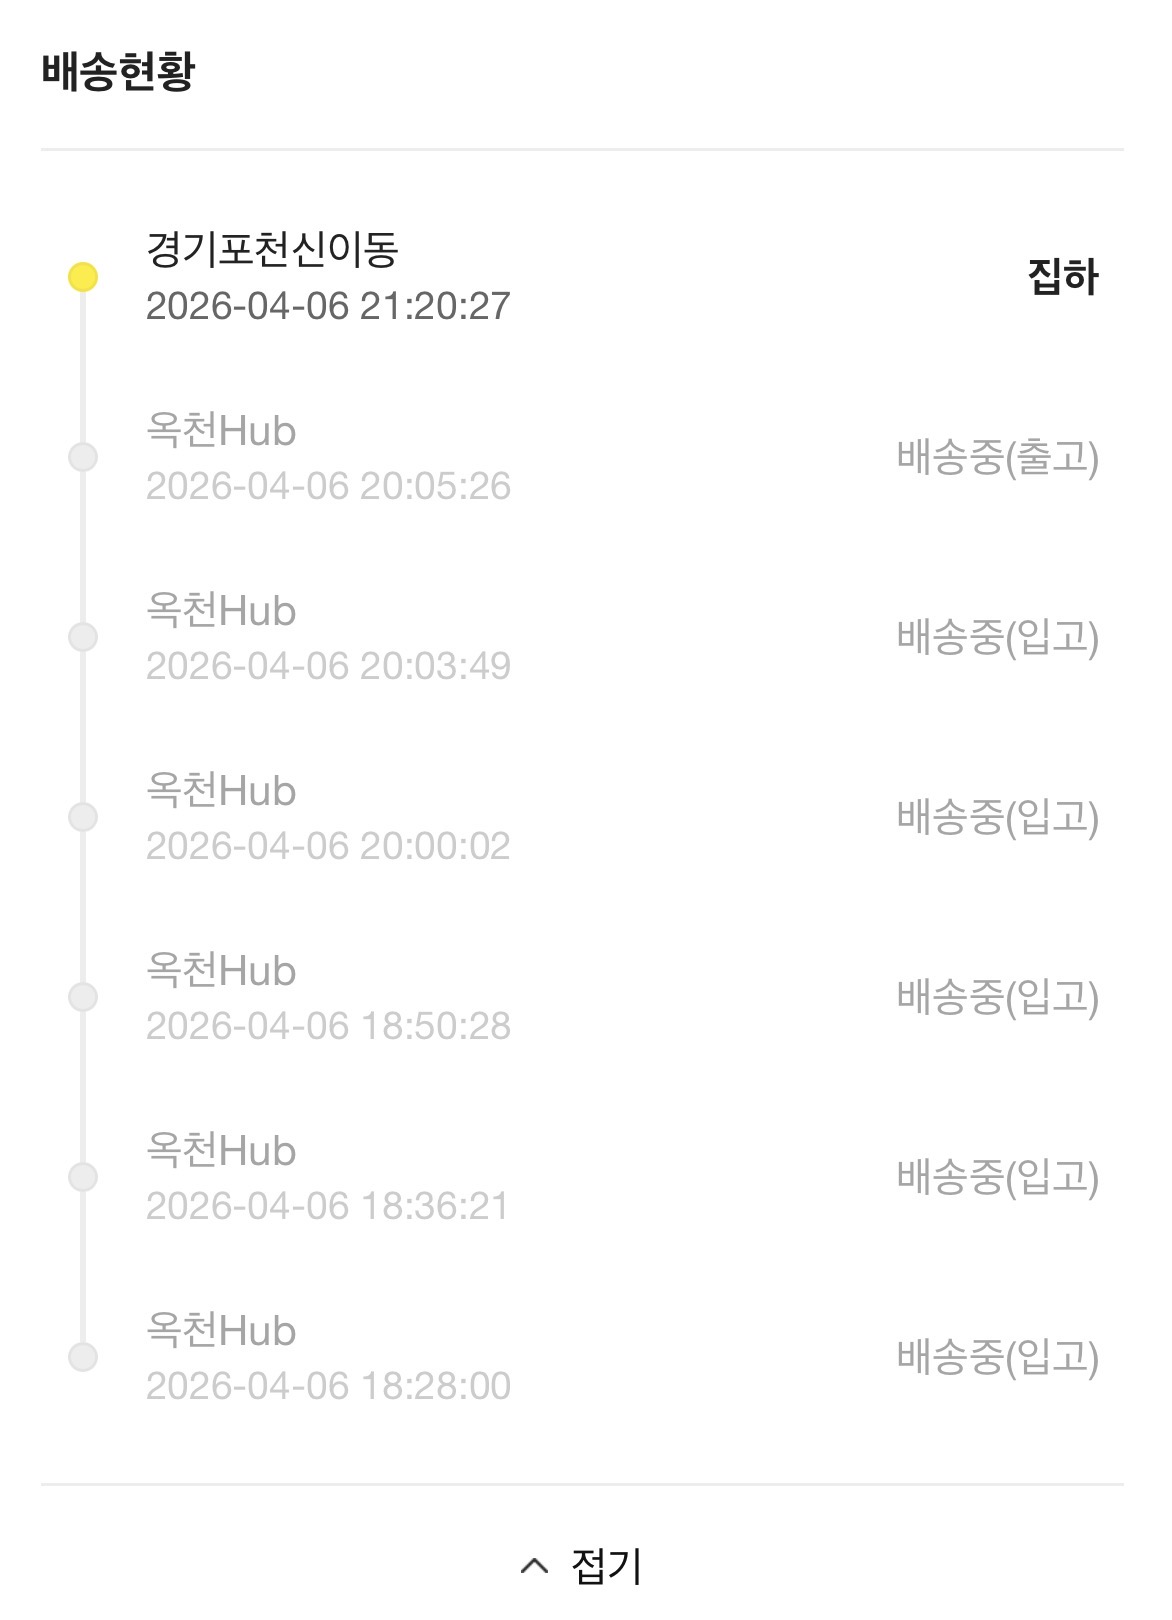This screenshot has width=1172, height=1620.
Task: Select the 옥천Hub entry at 20:00:02
Action: tap(221, 791)
